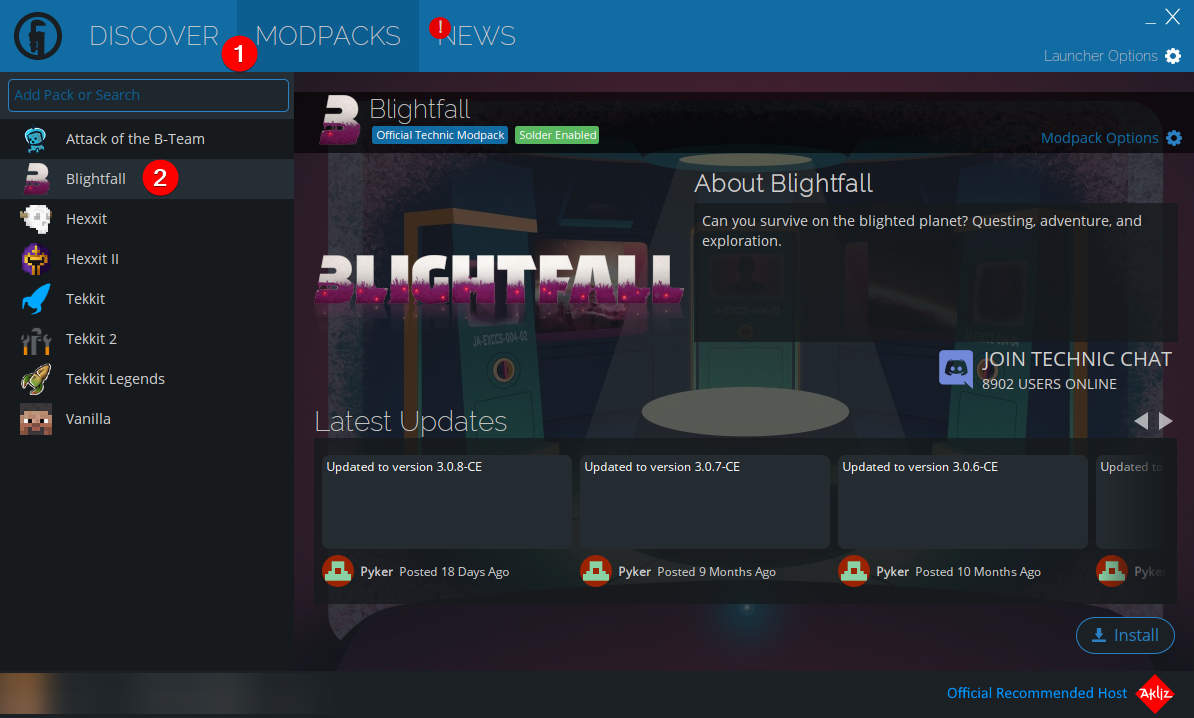Select the Tekkit modpack name

coord(85,298)
